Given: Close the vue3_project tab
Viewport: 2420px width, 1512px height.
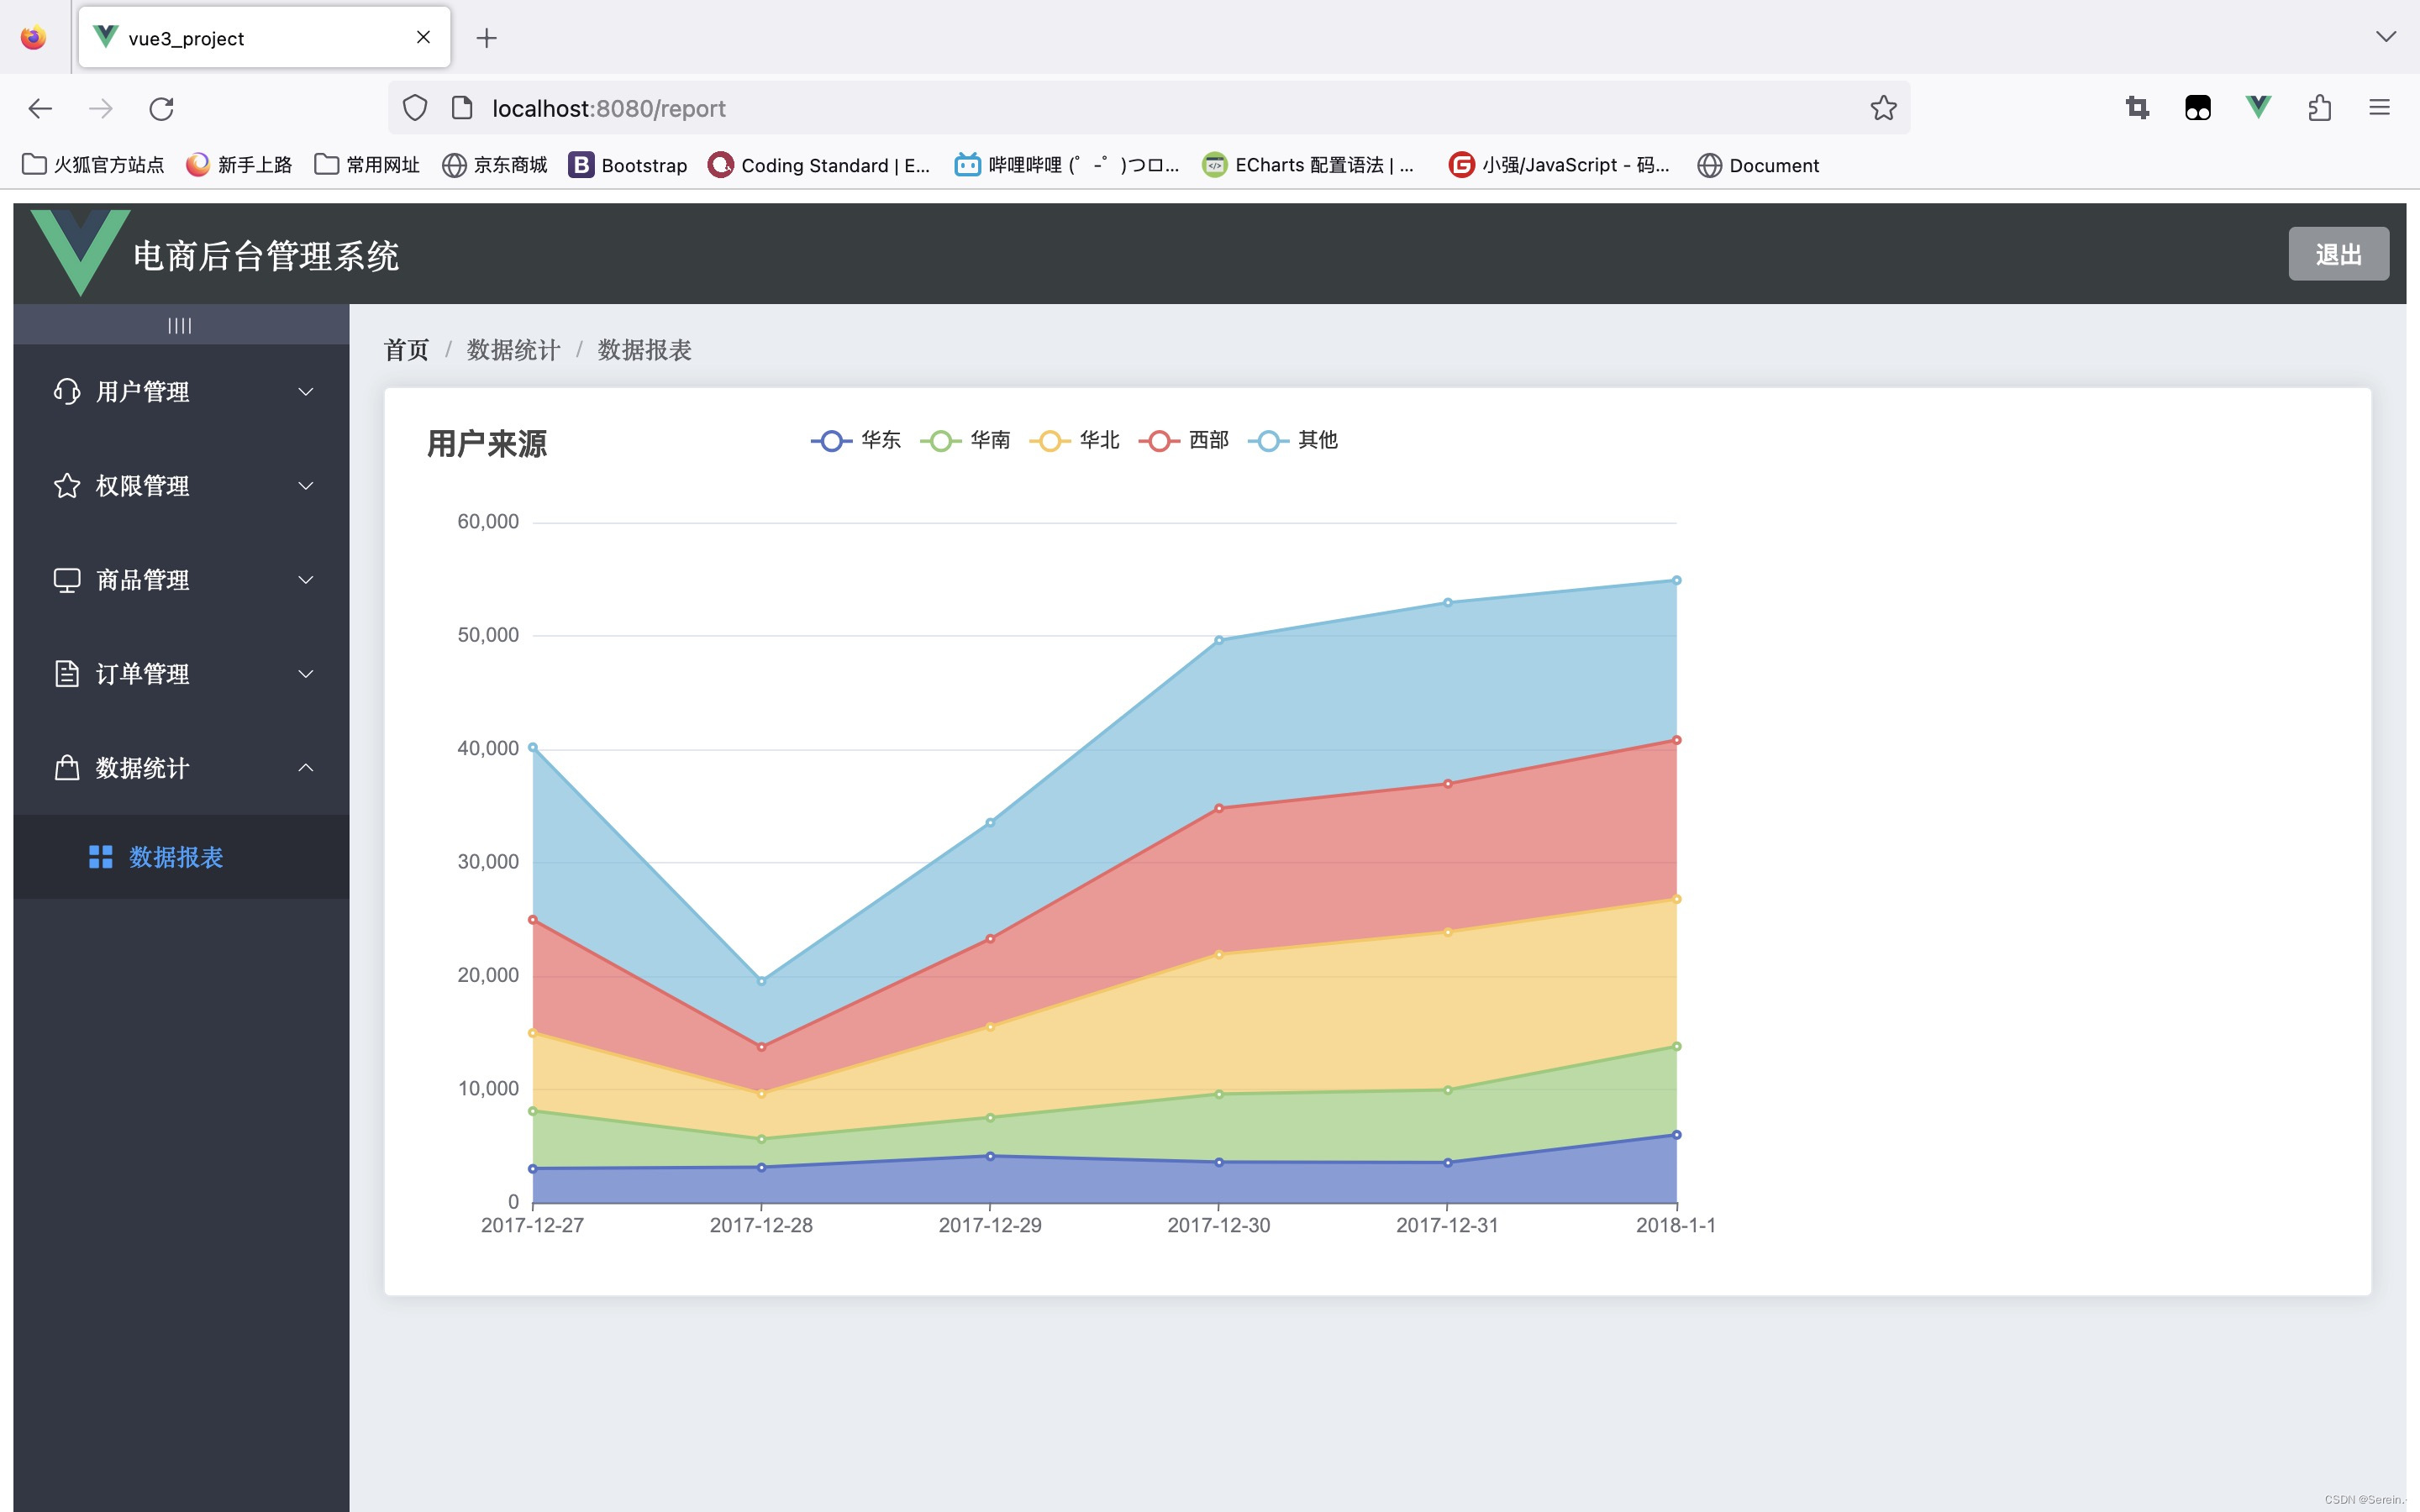Looking at the screenshot, I should pyautogui.click(x=424, y=37).
